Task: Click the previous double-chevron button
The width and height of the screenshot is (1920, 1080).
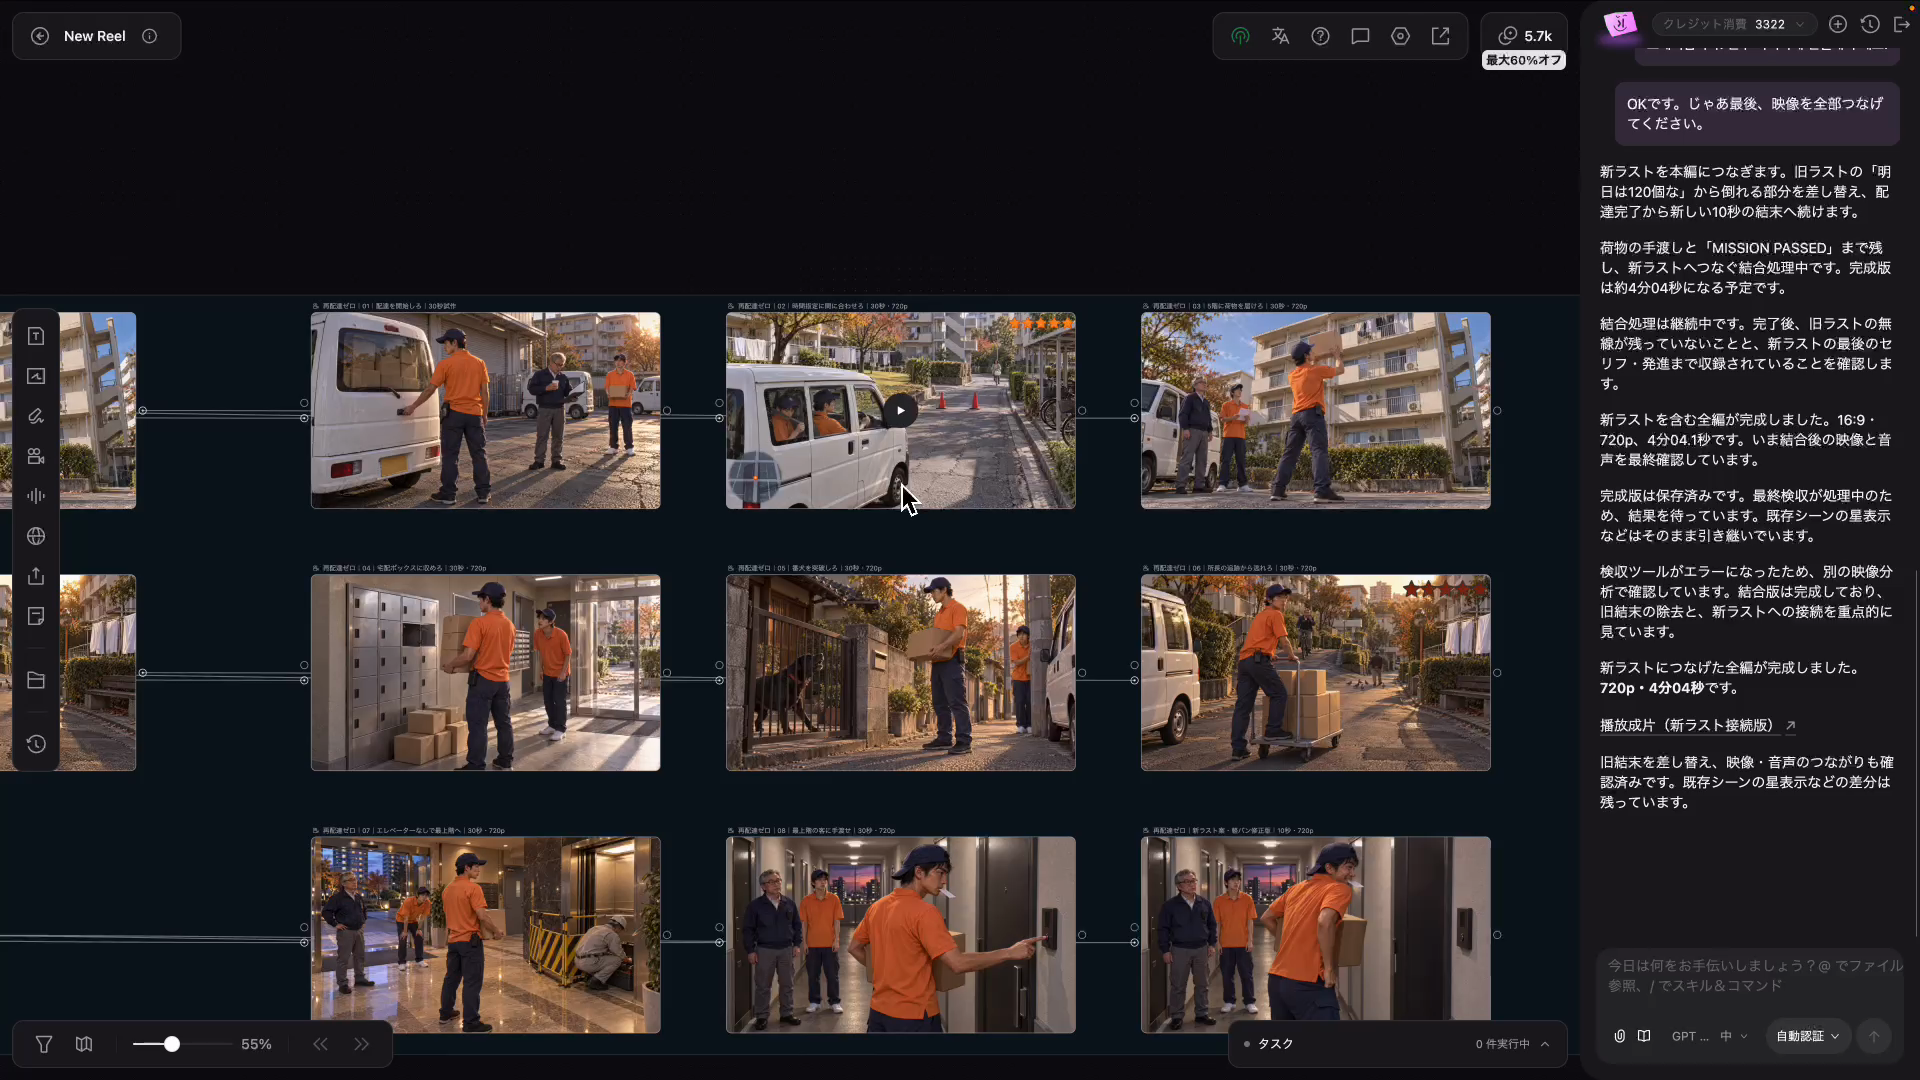Action: coord(320,1044)
